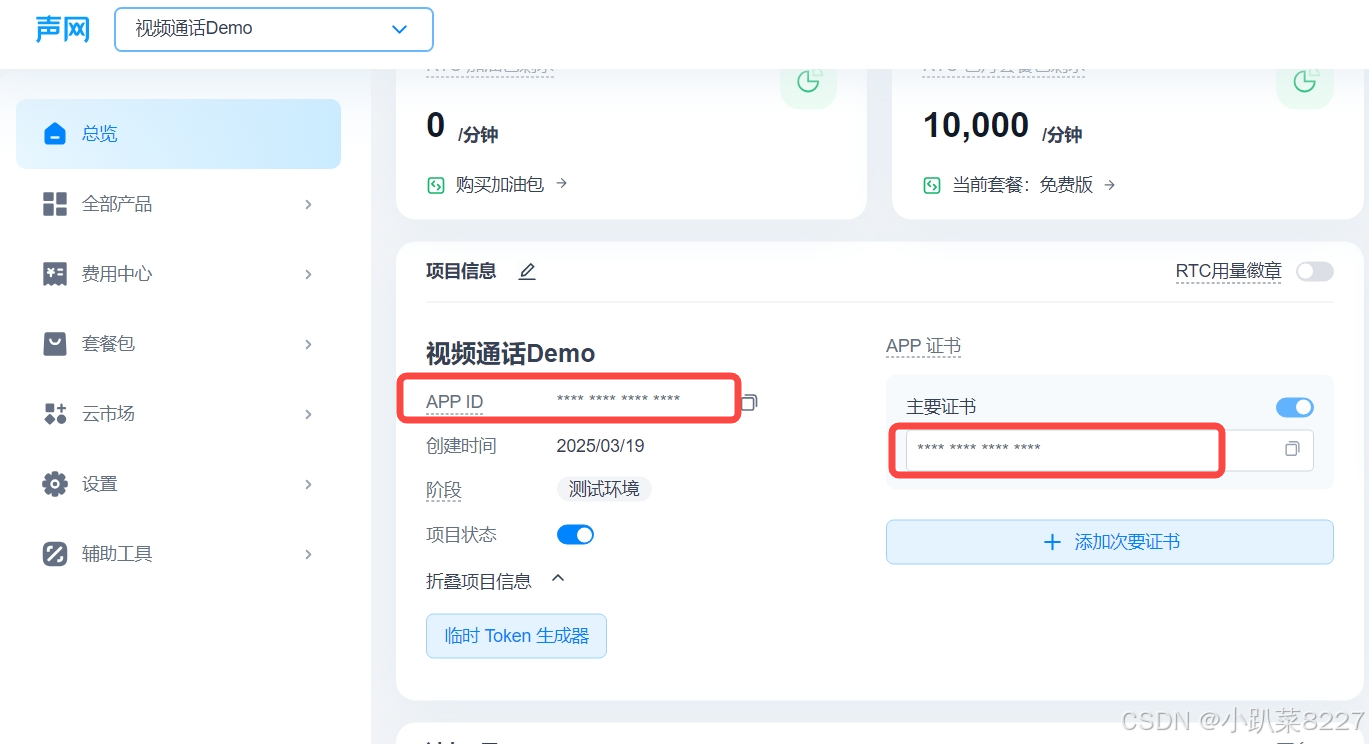Viewport: 1369px width, 744px height.
Task: Click the masked APP ID value
Action: [x=618, y=400]
